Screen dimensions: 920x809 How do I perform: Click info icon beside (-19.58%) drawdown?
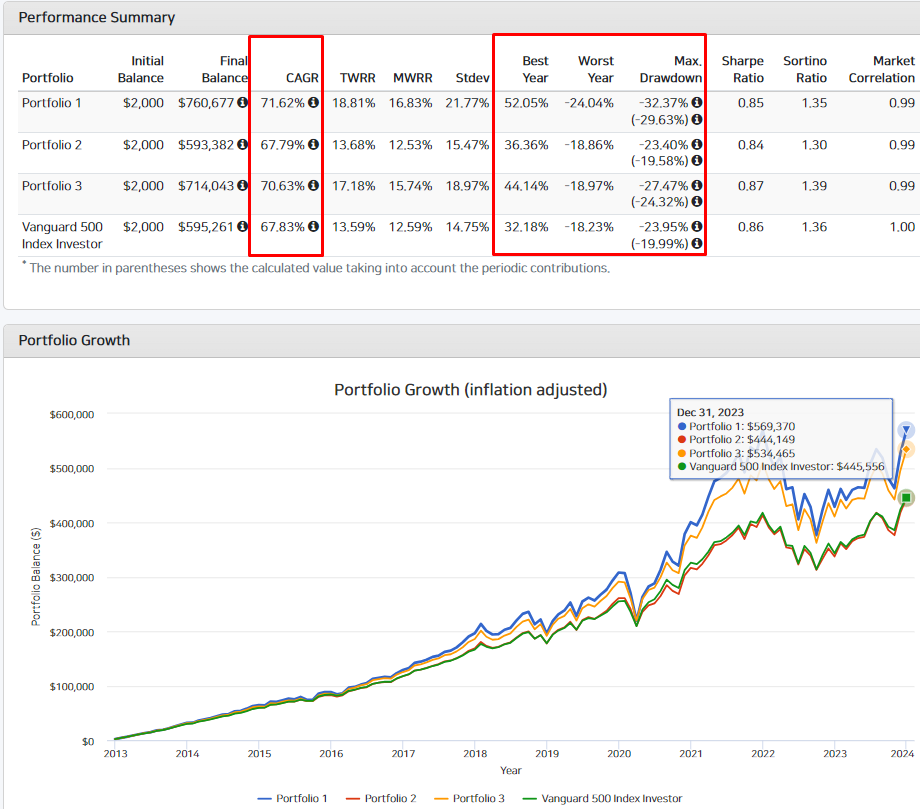click(x=696, y=161)
